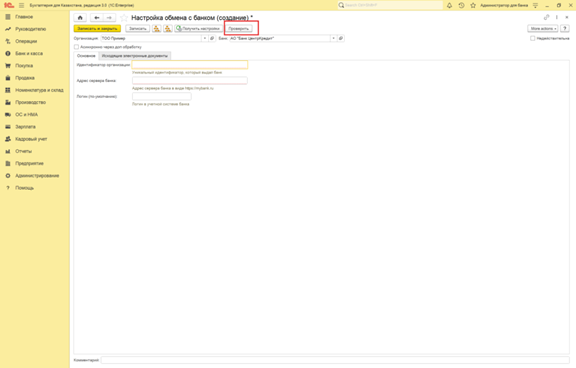Viewport: 576px width, 368px height.
Task: Click the Комментарий field at bottom
Action: (x=335, y=360)
